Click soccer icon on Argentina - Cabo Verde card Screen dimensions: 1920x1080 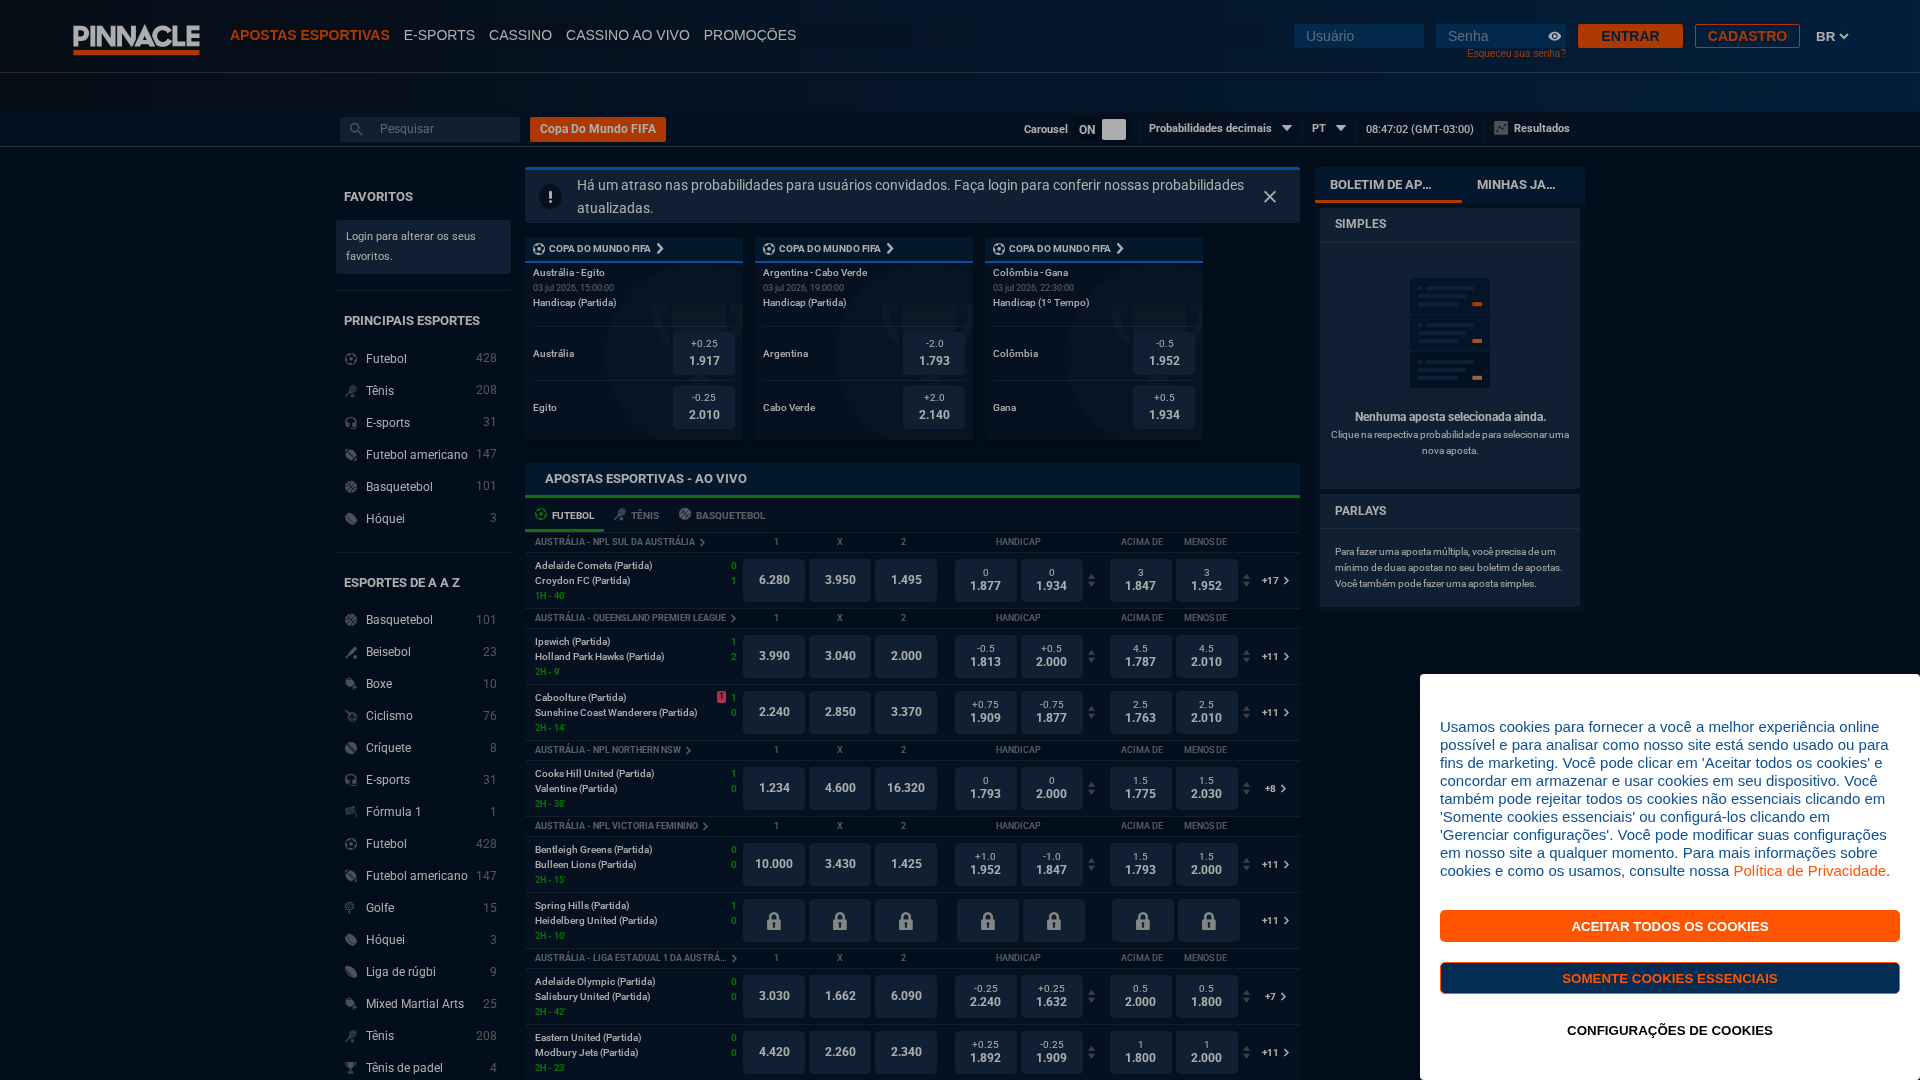click(769, 249)
